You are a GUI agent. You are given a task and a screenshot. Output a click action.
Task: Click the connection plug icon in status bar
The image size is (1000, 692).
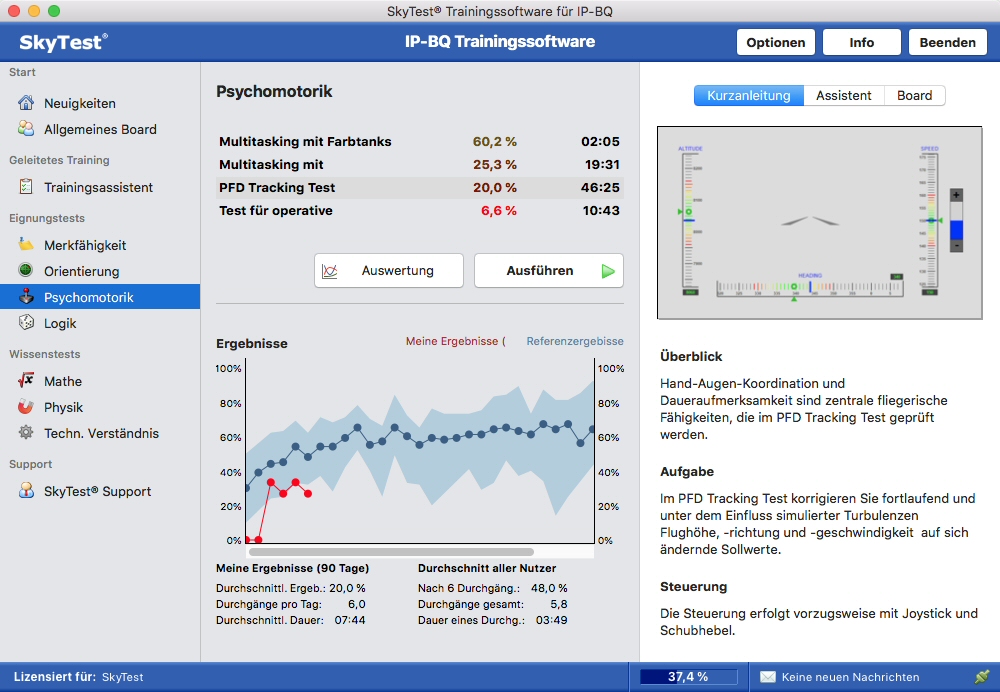tap(981, 677)
